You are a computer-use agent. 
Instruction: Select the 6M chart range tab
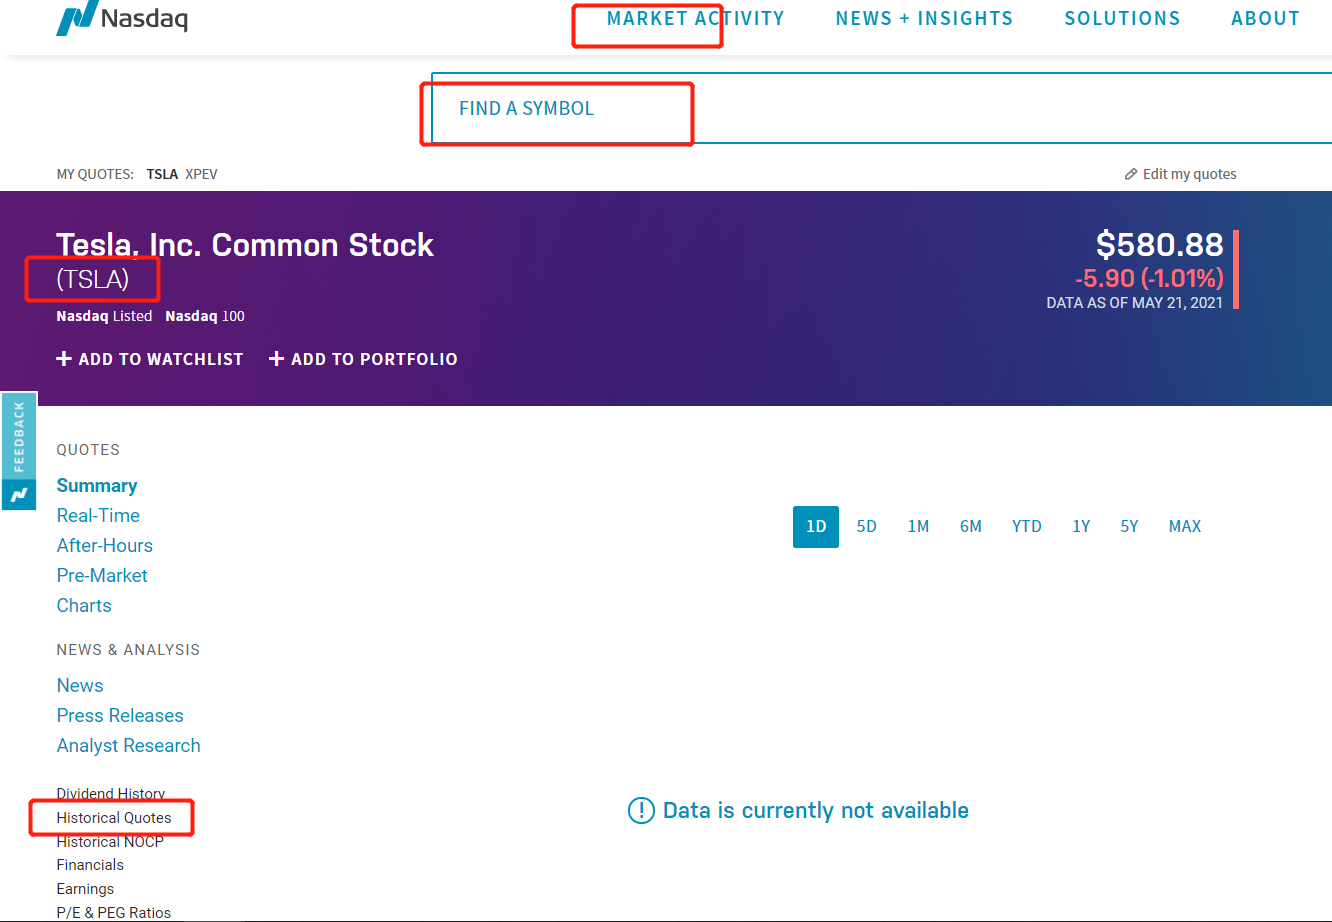971,527
